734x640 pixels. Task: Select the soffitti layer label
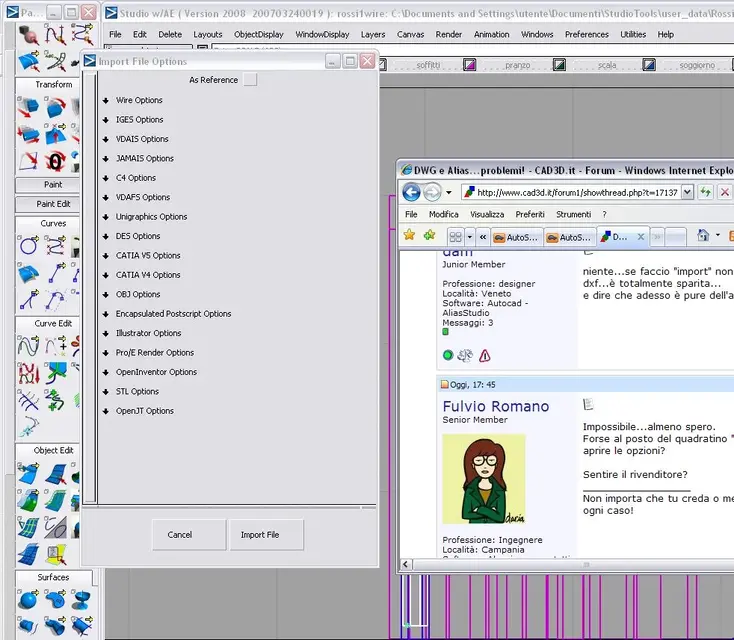(428, 65)
